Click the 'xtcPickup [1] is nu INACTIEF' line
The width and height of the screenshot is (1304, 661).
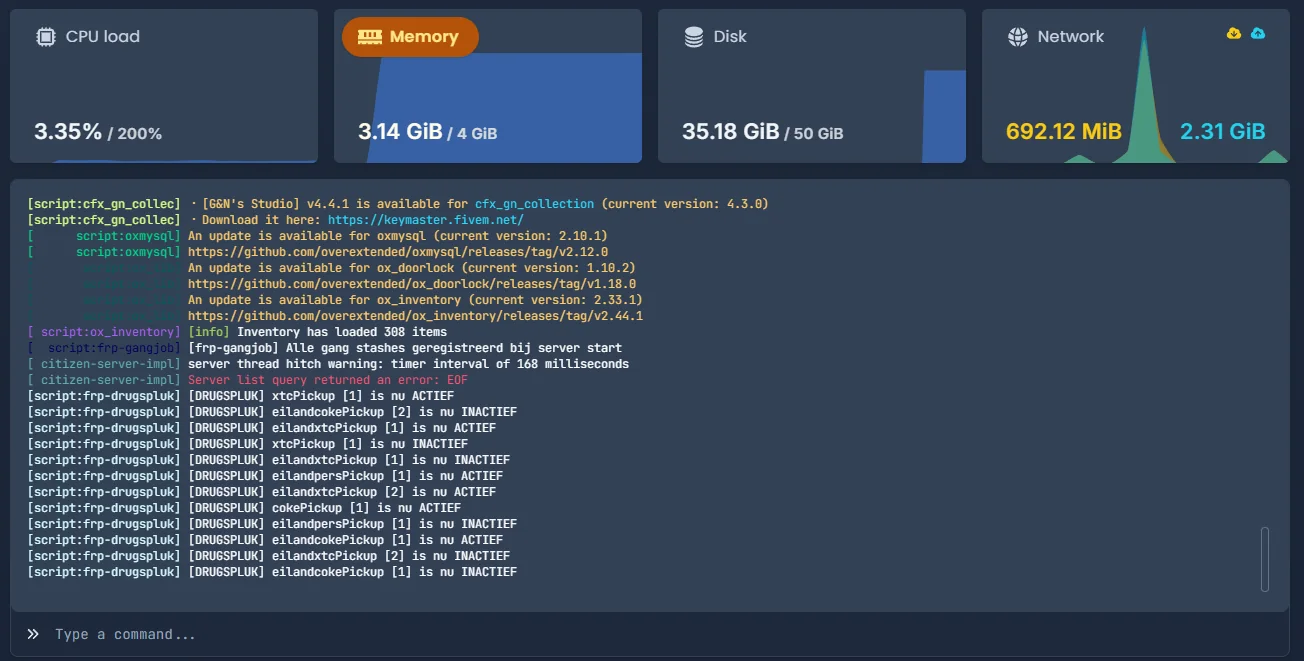328,444
